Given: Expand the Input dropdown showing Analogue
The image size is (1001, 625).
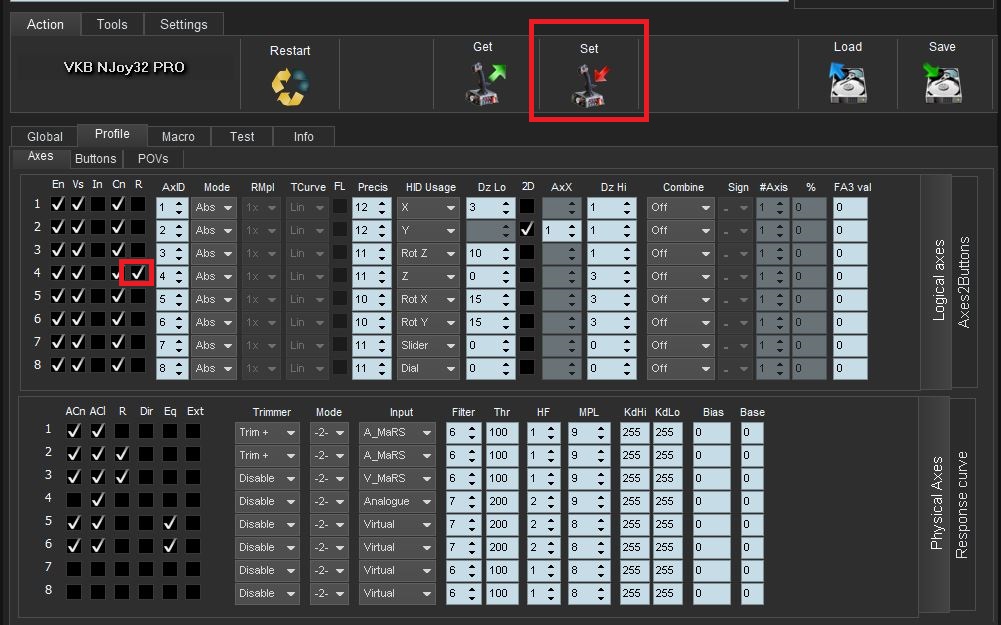Looking at the screenshot, I should tap(397, 501).
